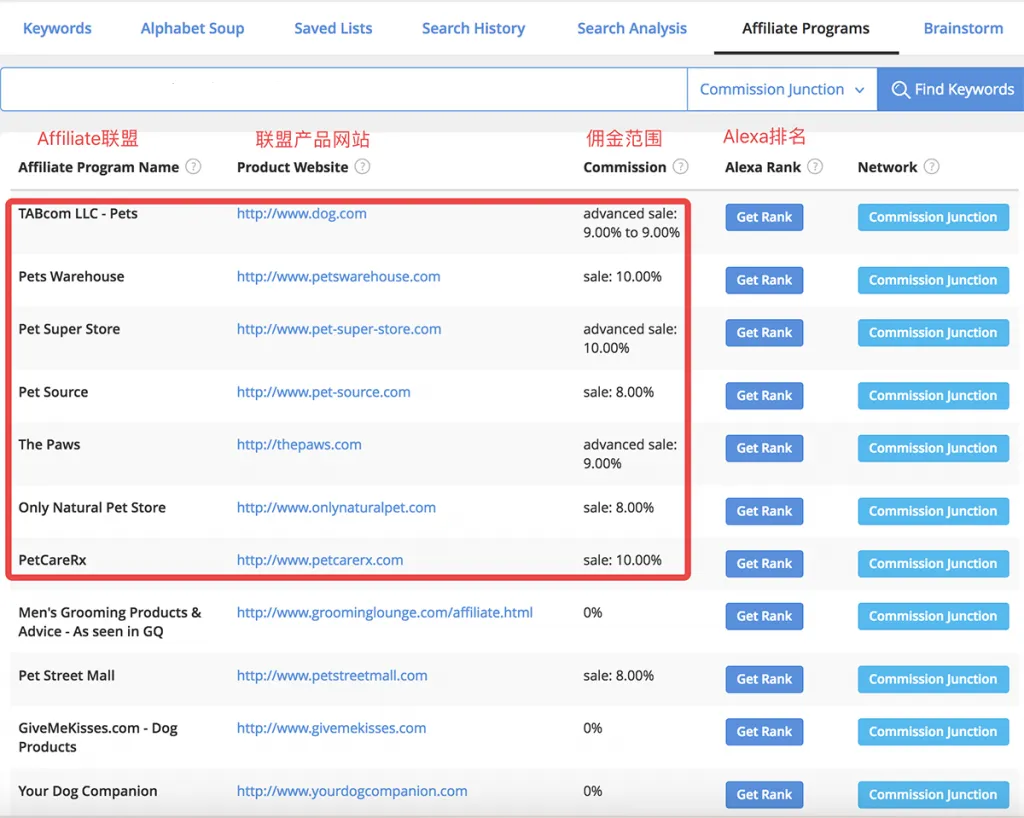Open the Alphabet Soup tab
Image resolution: width=1024 pixels, height=818 pixels.
192,28
